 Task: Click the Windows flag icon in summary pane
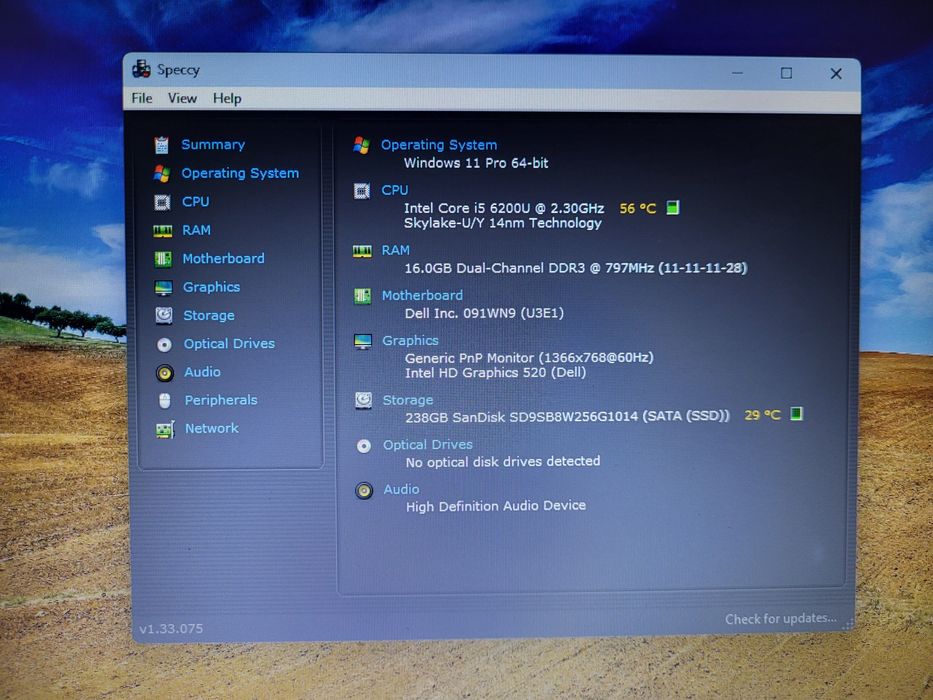361,145
